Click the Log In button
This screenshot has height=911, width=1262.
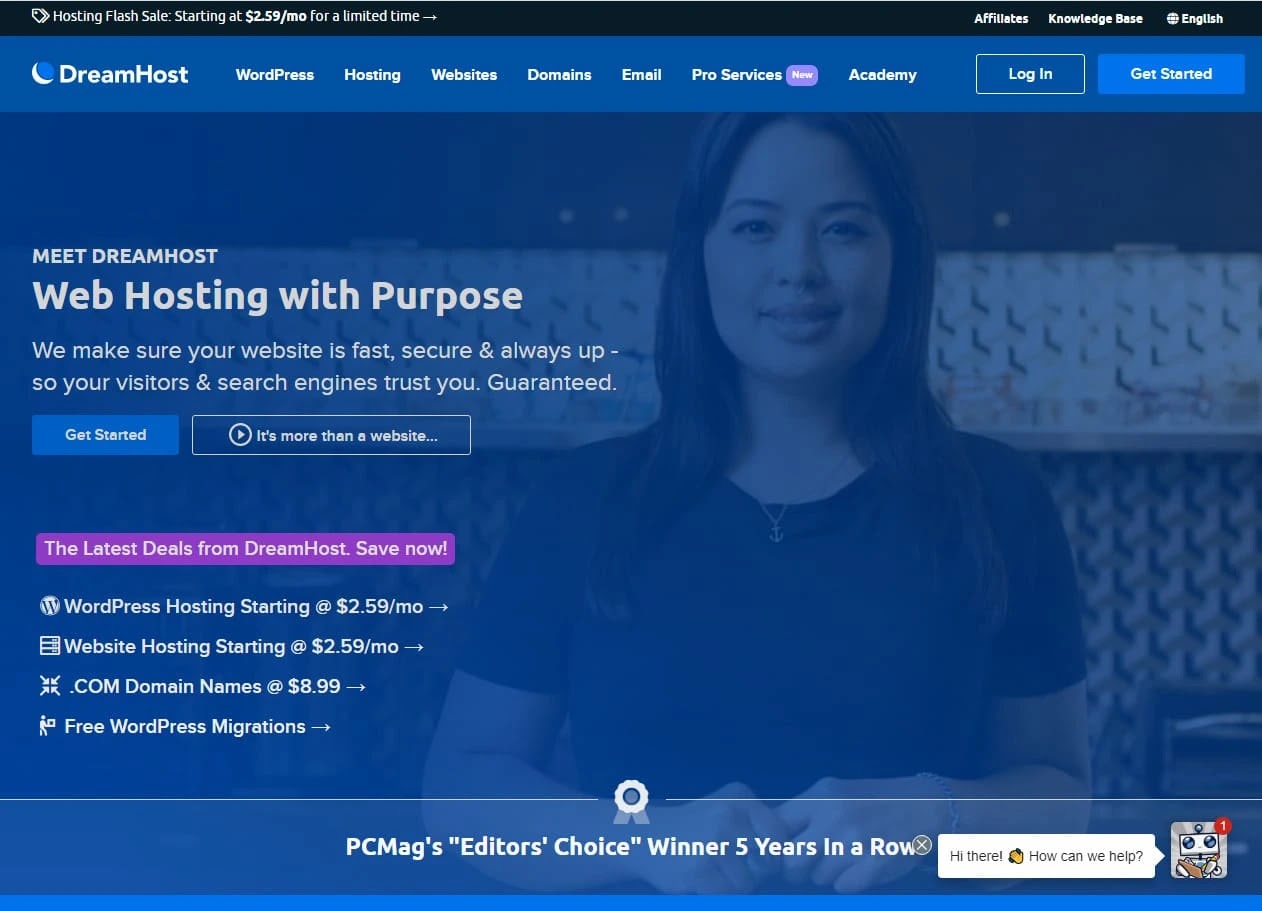click(1030, 74)
